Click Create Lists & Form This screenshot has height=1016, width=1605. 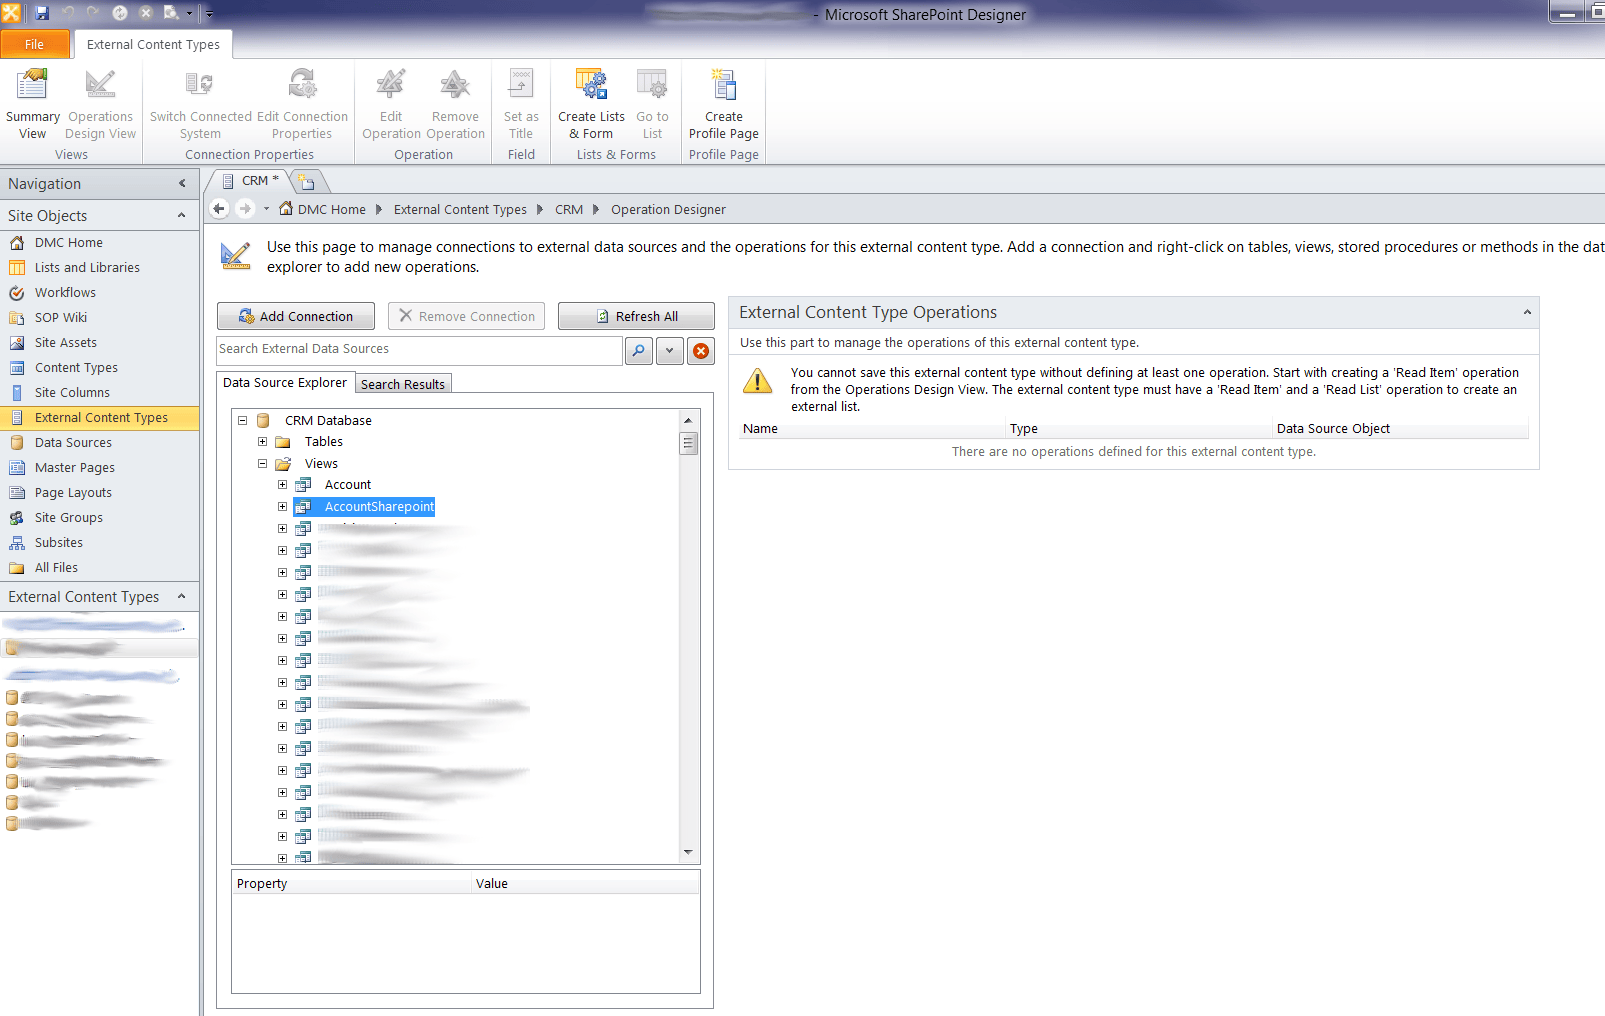[x=591, y=104]
